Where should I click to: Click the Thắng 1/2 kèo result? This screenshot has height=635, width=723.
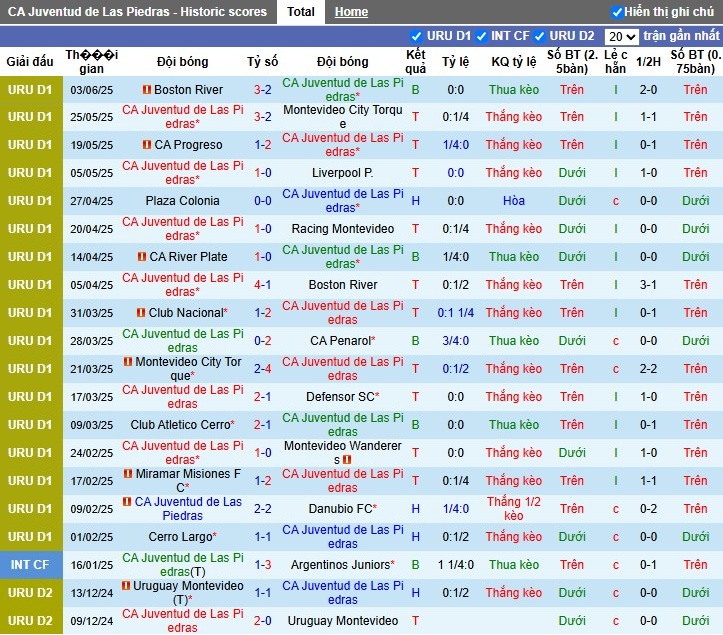(514, 509)
